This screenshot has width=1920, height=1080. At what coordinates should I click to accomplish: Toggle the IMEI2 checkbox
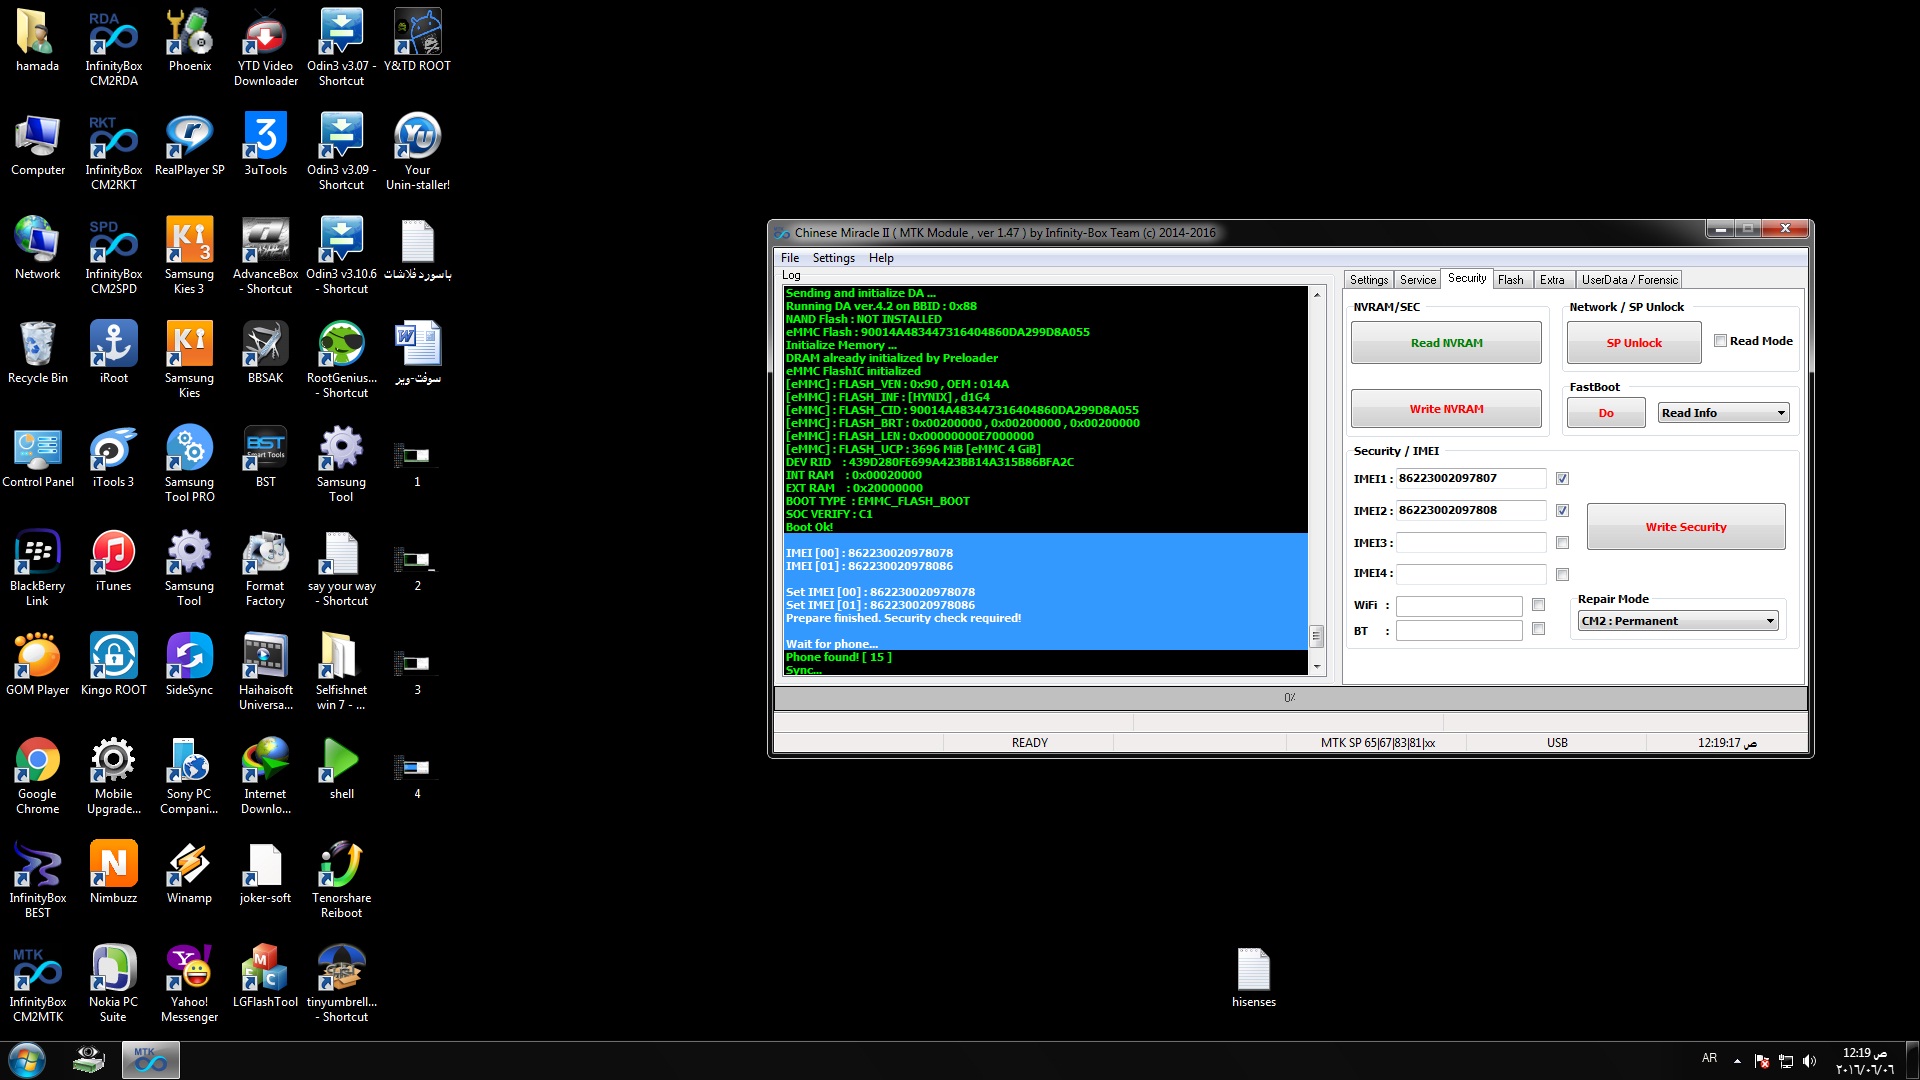(1563, 511)
